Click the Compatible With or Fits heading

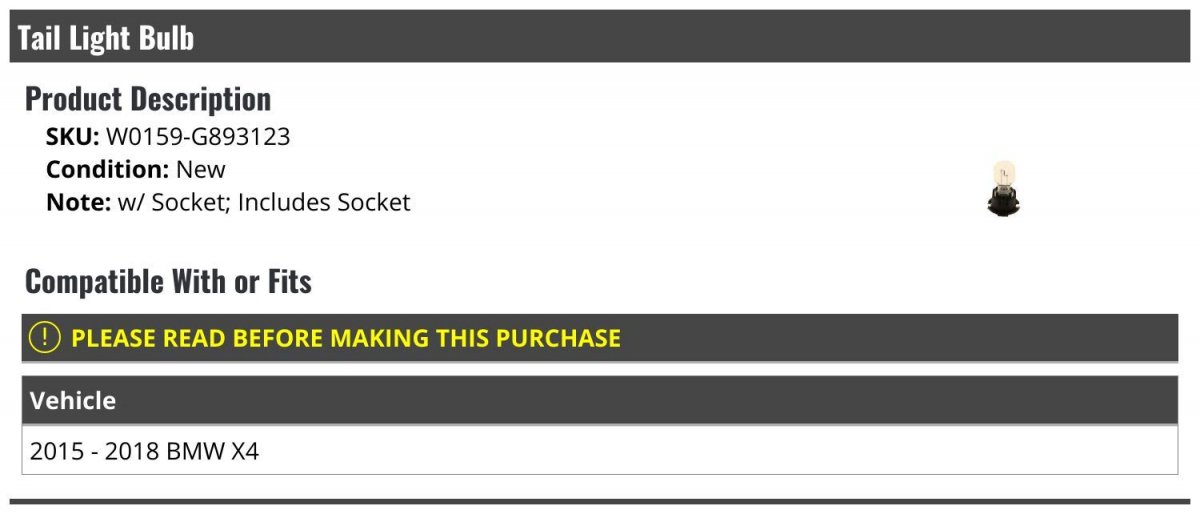(168, 282)
